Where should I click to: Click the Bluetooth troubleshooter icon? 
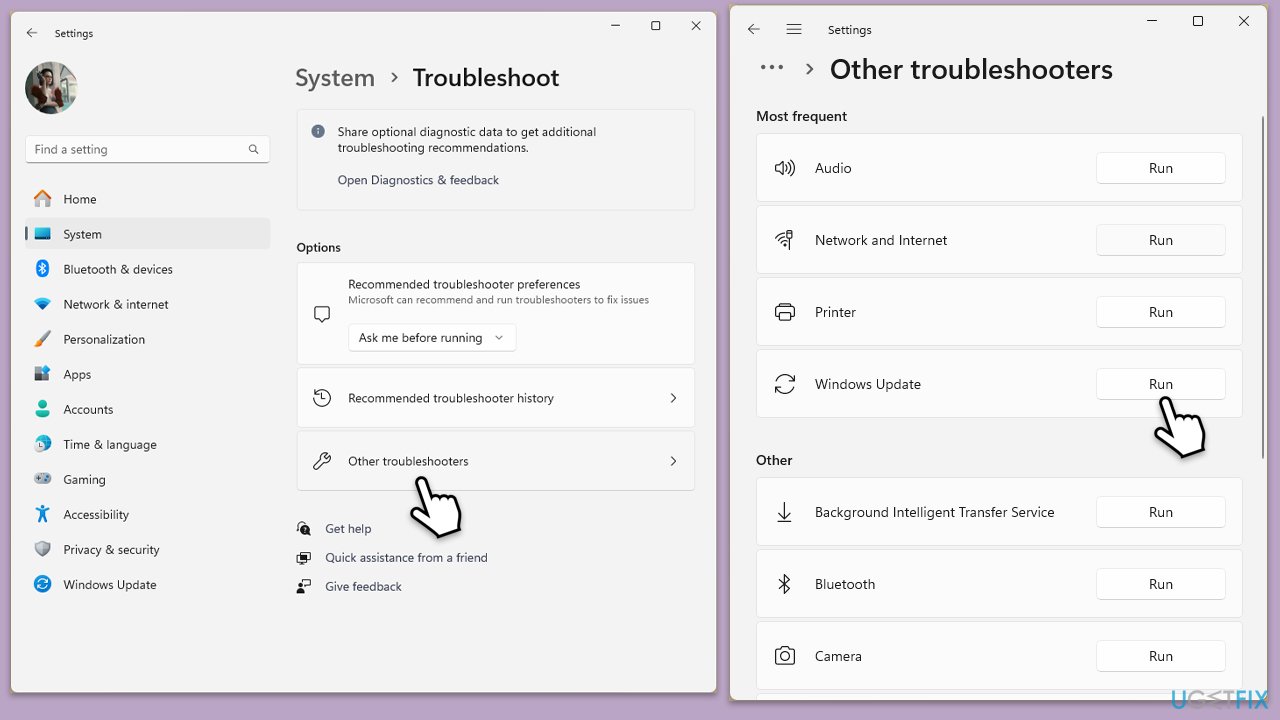pos(785,584)
